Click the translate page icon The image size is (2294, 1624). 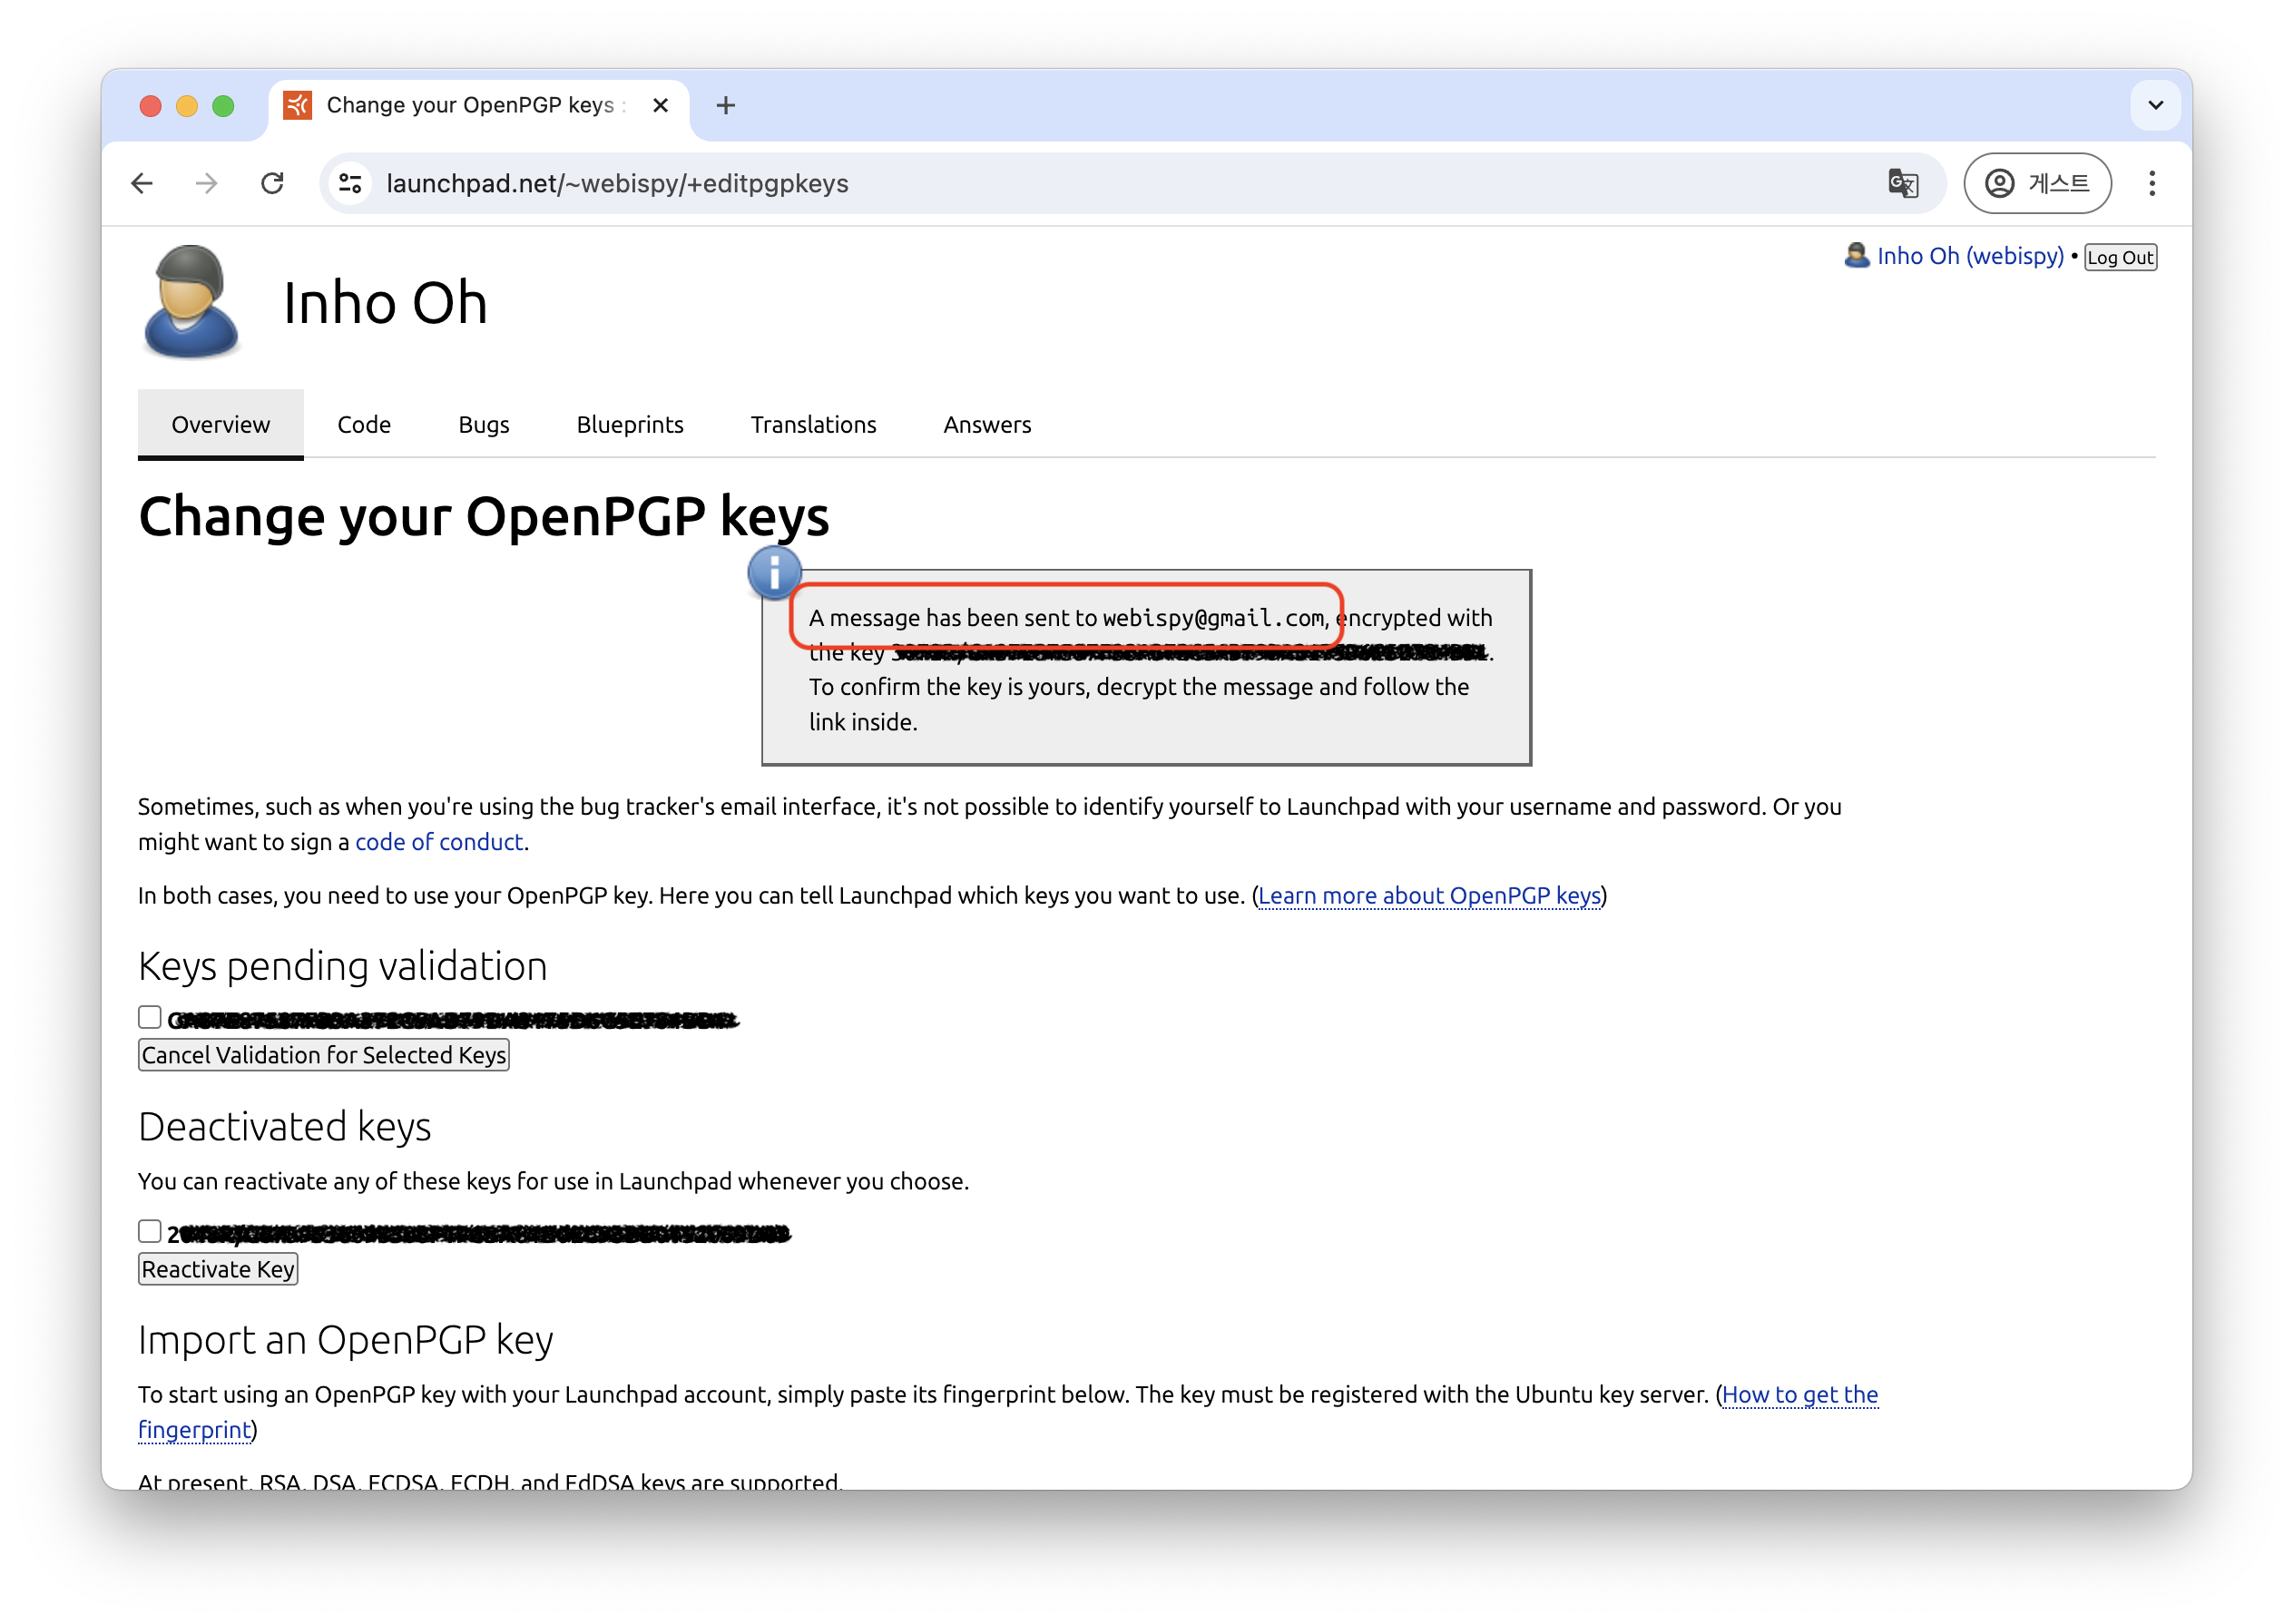pos(1902,183)
